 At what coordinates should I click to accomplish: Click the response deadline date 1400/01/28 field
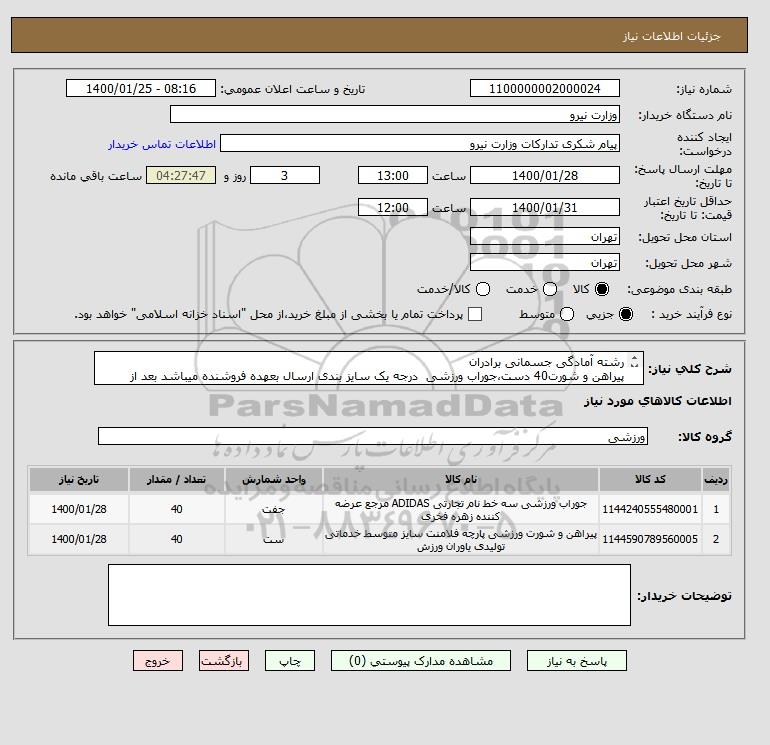point(545,176)
